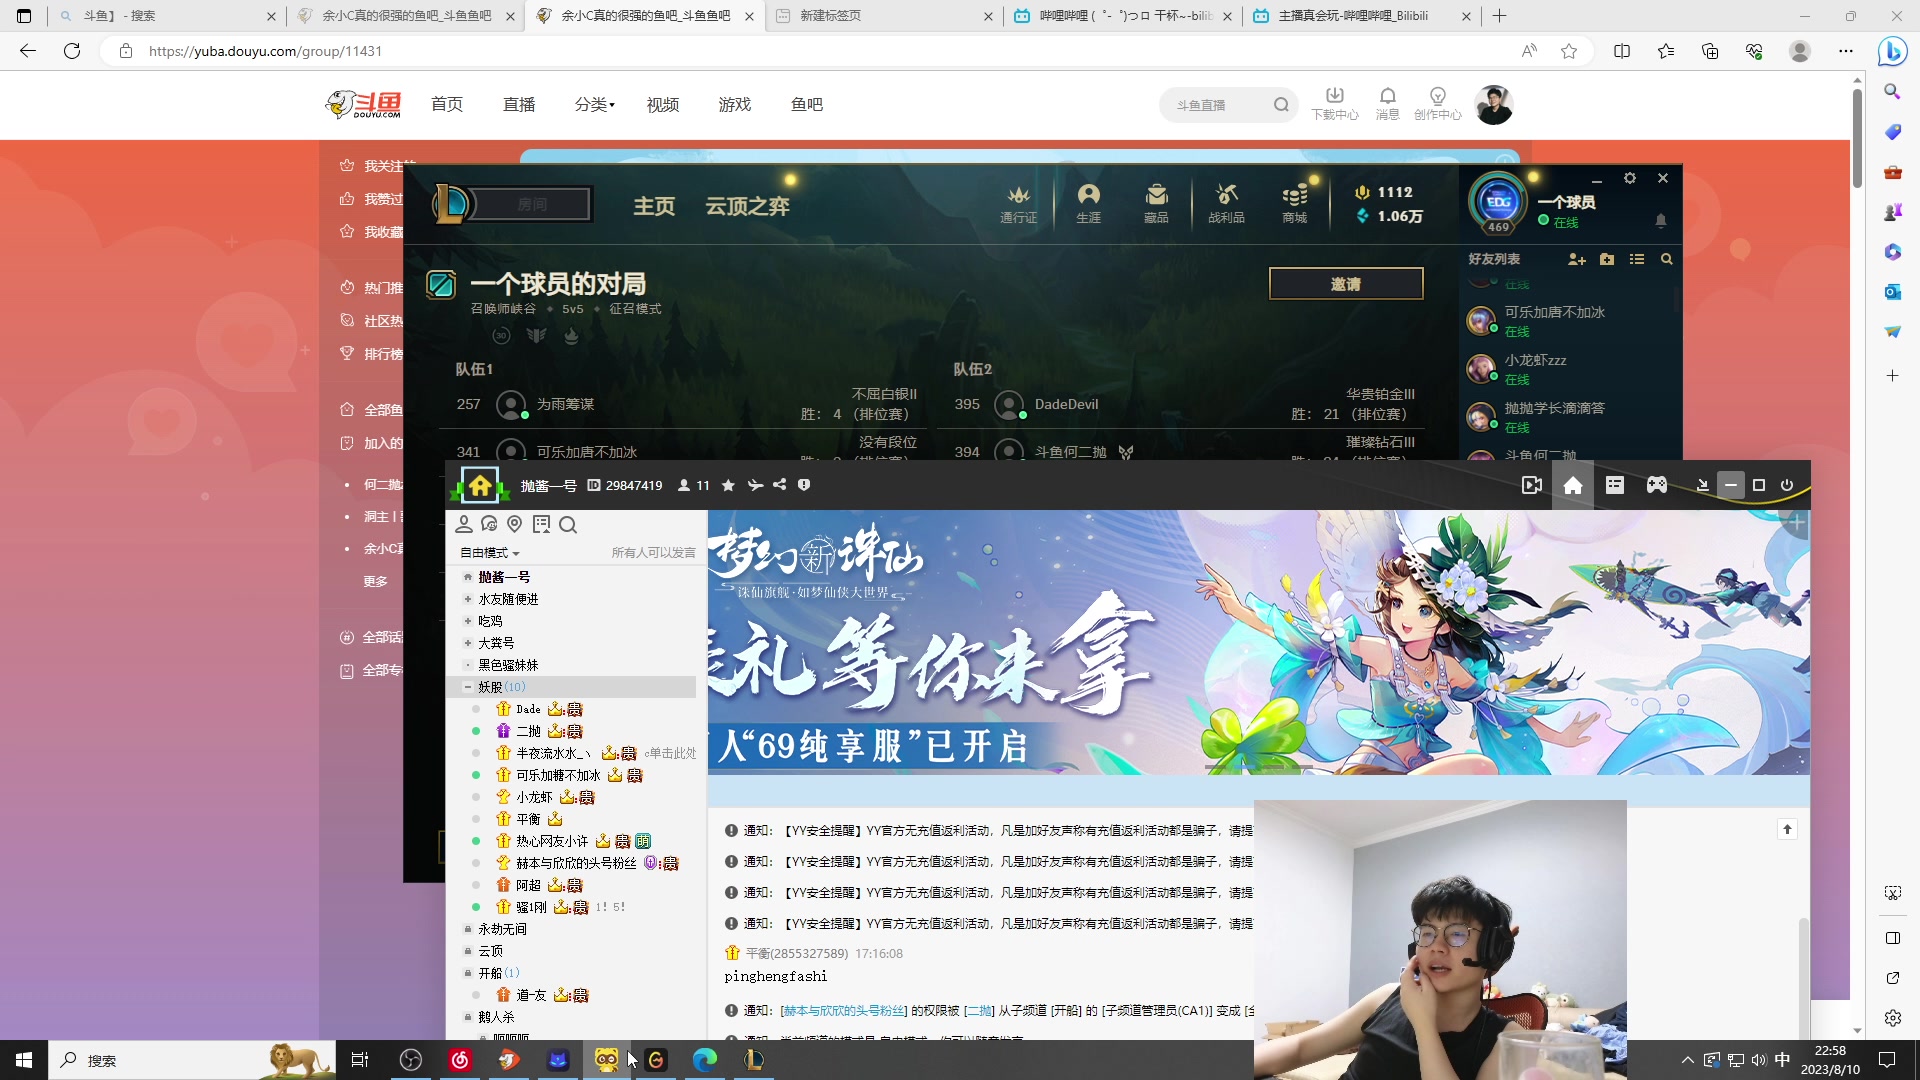
Task: Switch to the 新建标签页 browser tab
Action: (x=884, y=16)
